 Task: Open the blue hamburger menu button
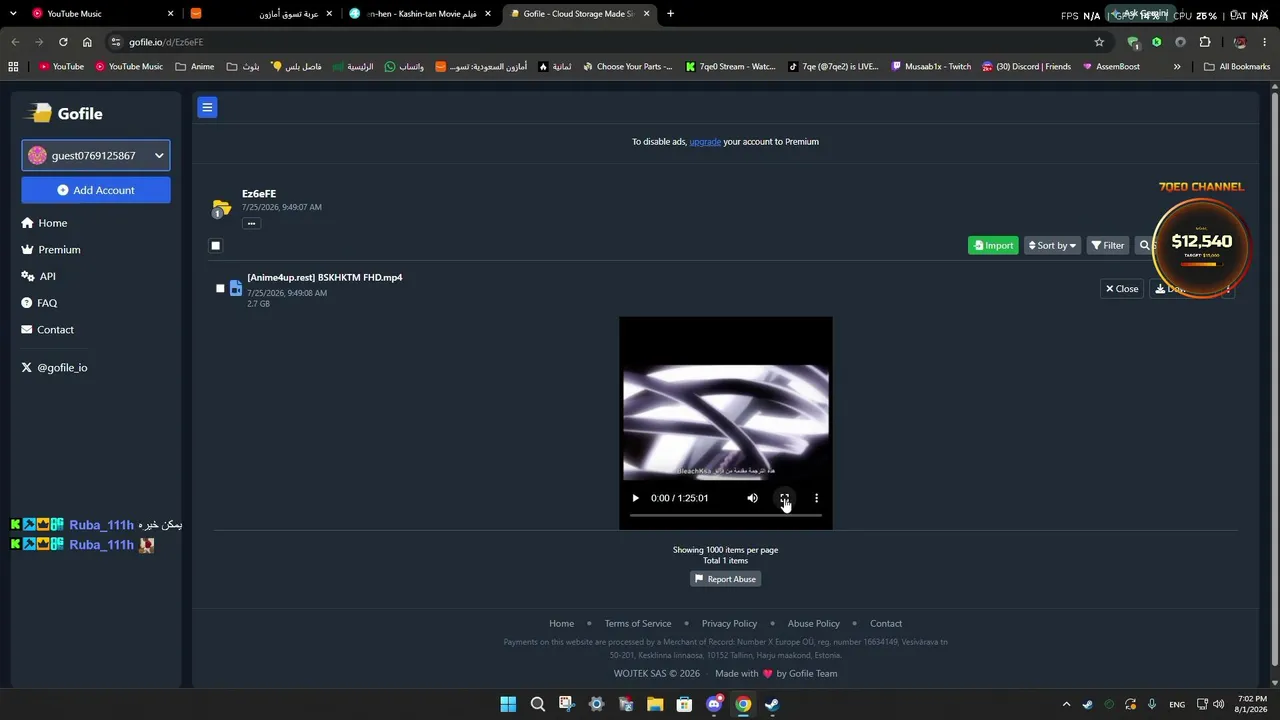[207, 107]
